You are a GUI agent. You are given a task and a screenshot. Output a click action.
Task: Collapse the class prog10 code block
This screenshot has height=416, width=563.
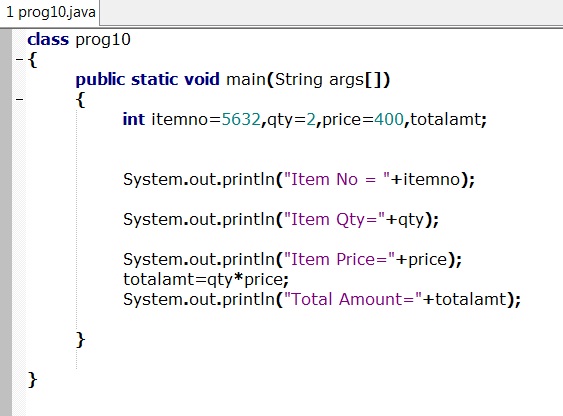20,60
